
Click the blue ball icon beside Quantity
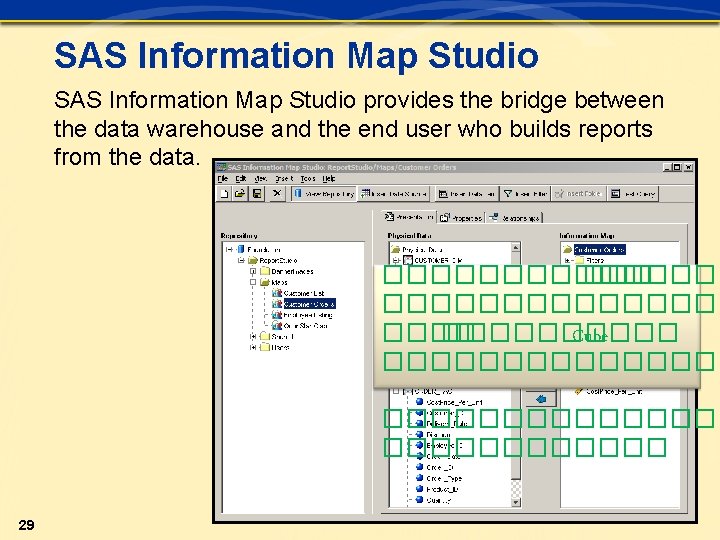coord(419,500)
